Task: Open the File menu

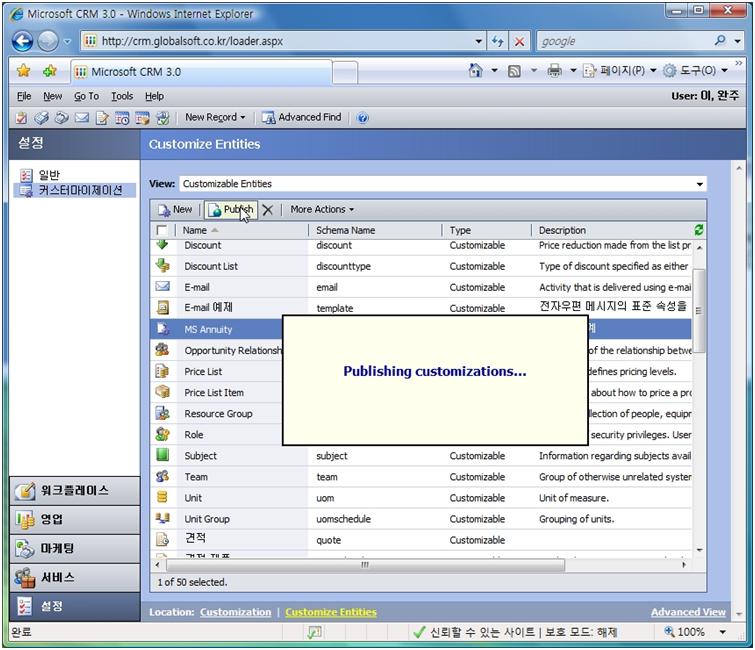Action: pyautogui.click(x=24, y=96)
